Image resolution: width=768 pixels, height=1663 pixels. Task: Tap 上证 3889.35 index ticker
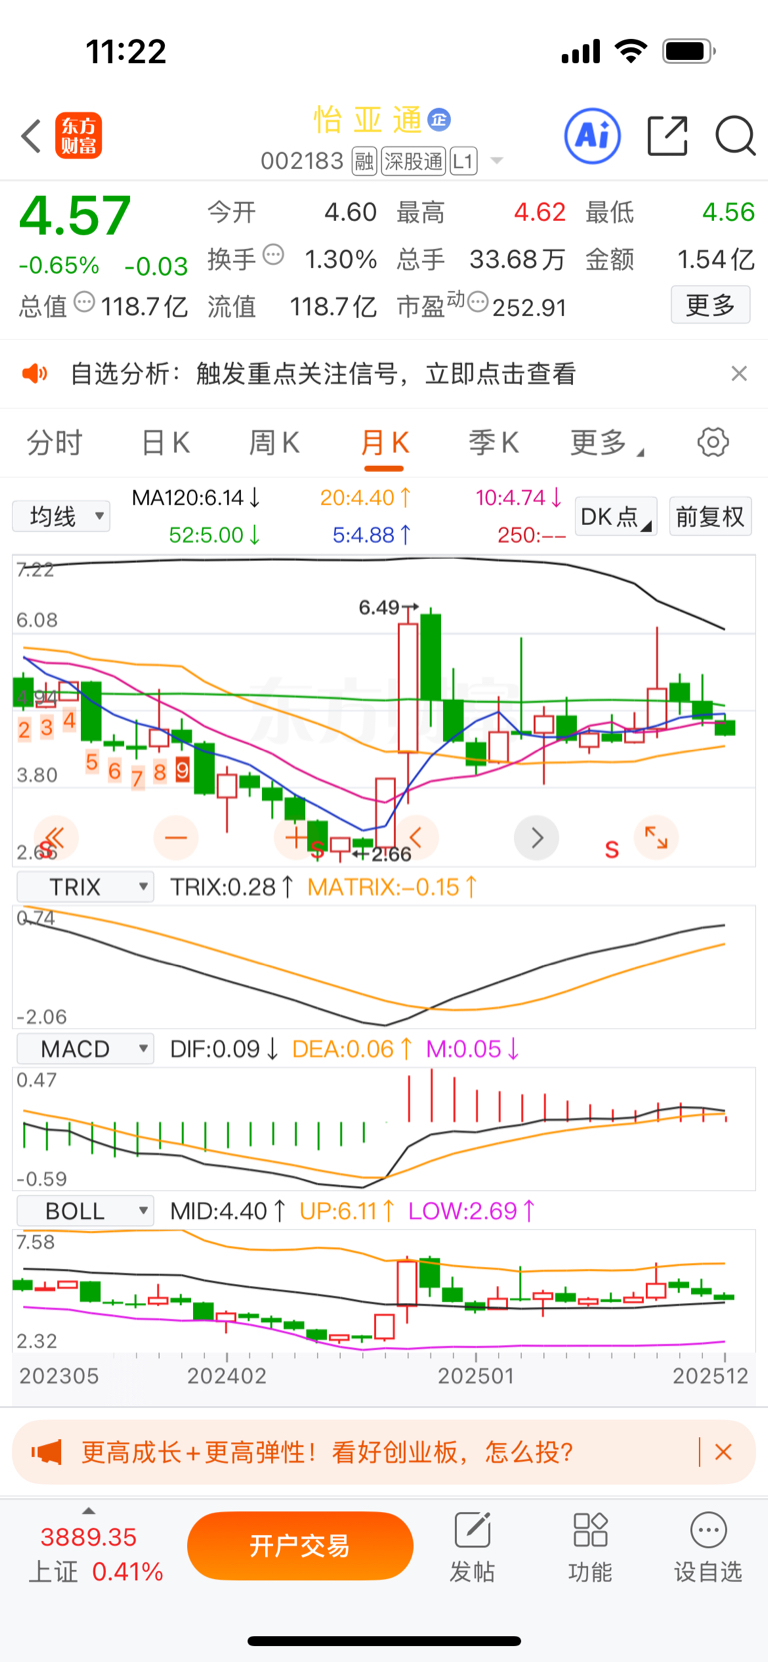(95, 1554)
